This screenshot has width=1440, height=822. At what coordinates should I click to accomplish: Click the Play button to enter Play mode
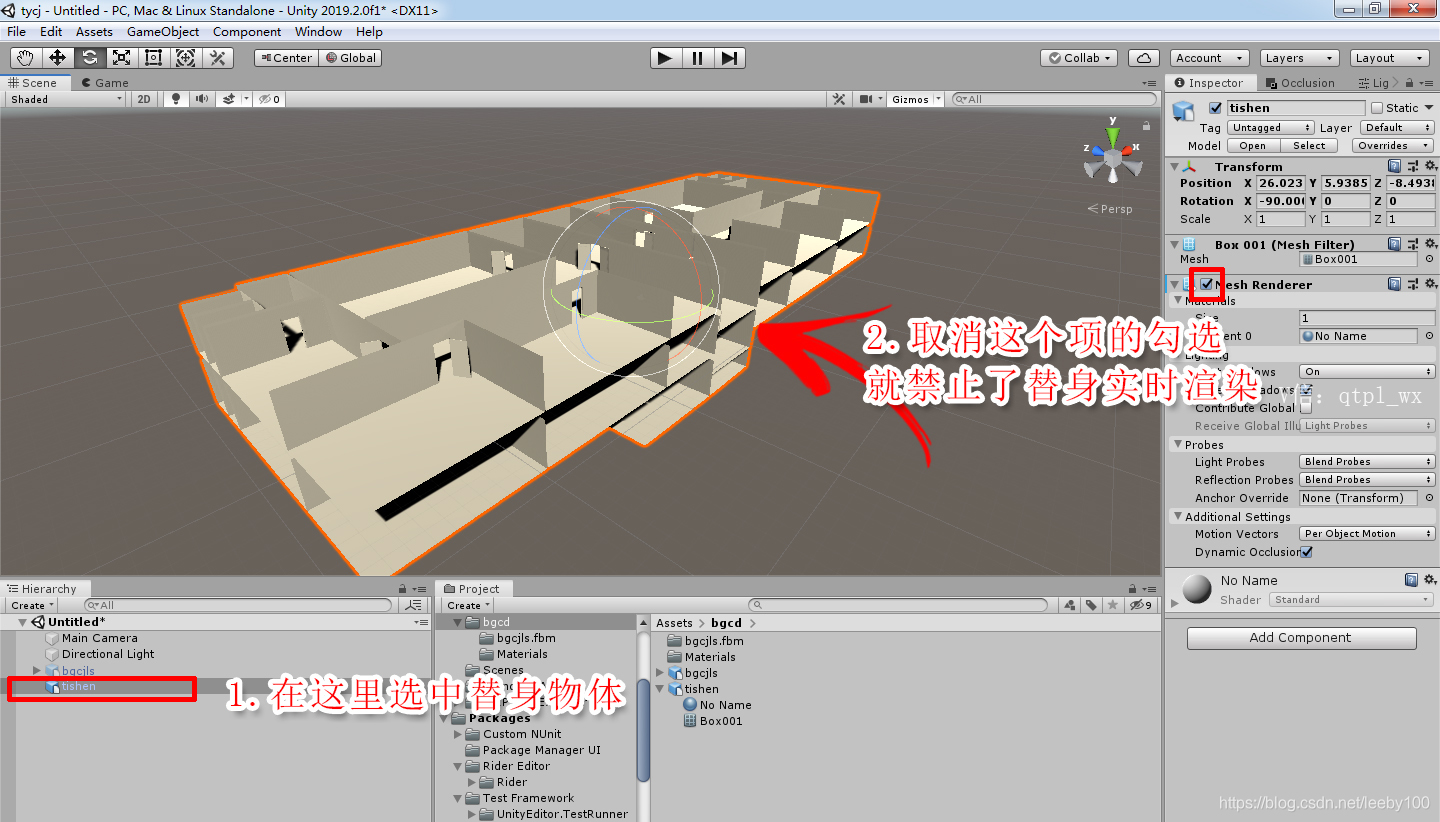[x=665, y=57]
